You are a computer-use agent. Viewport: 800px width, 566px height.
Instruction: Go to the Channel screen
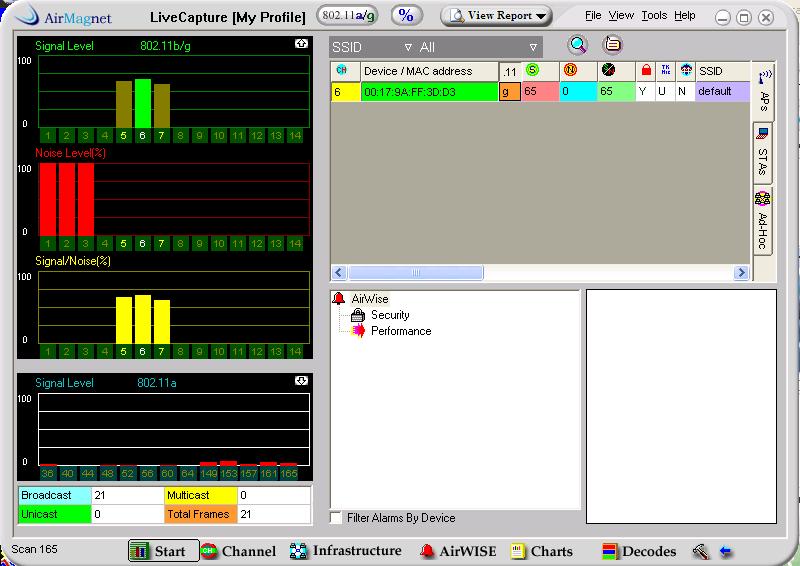[238, 551]
